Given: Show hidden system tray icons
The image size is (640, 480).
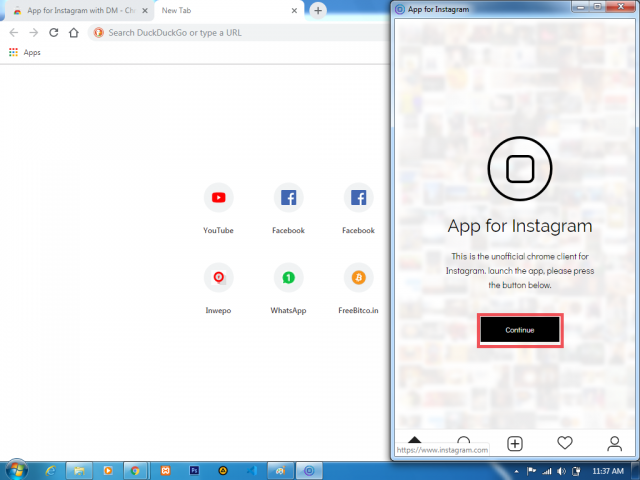Looking at the screenshot, I should coord(518,470).
